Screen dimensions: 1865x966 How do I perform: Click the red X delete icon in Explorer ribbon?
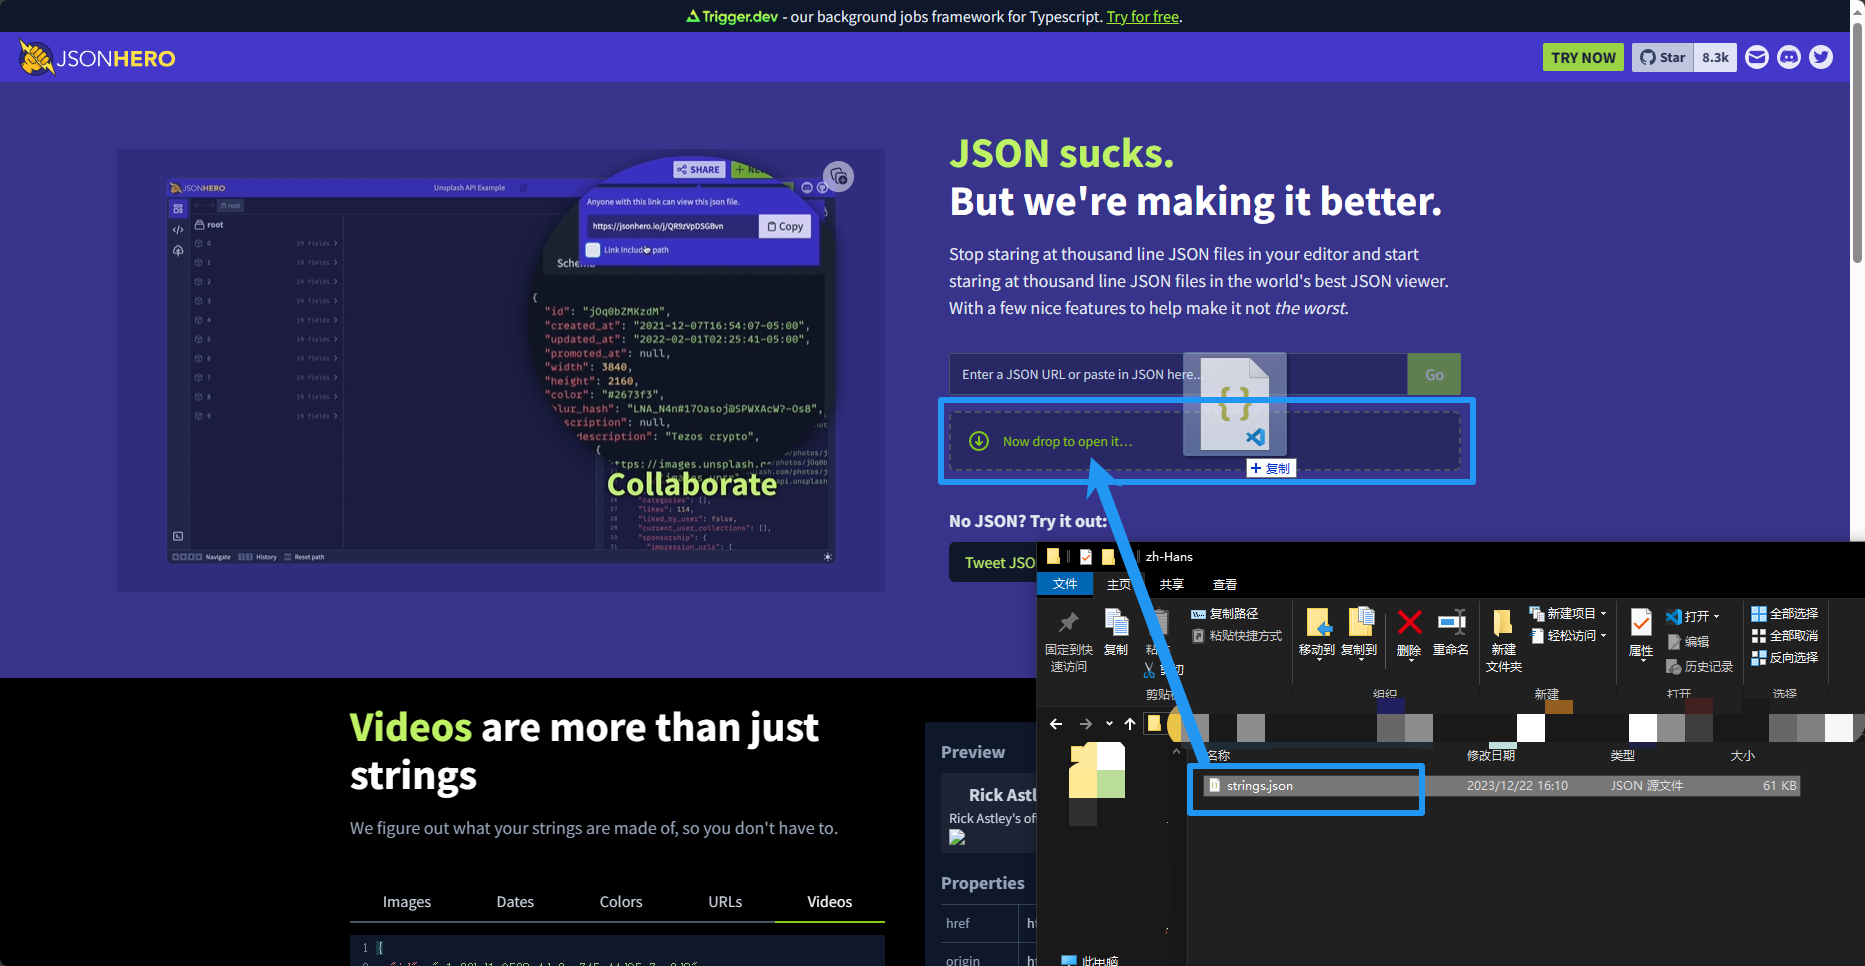1409,623
